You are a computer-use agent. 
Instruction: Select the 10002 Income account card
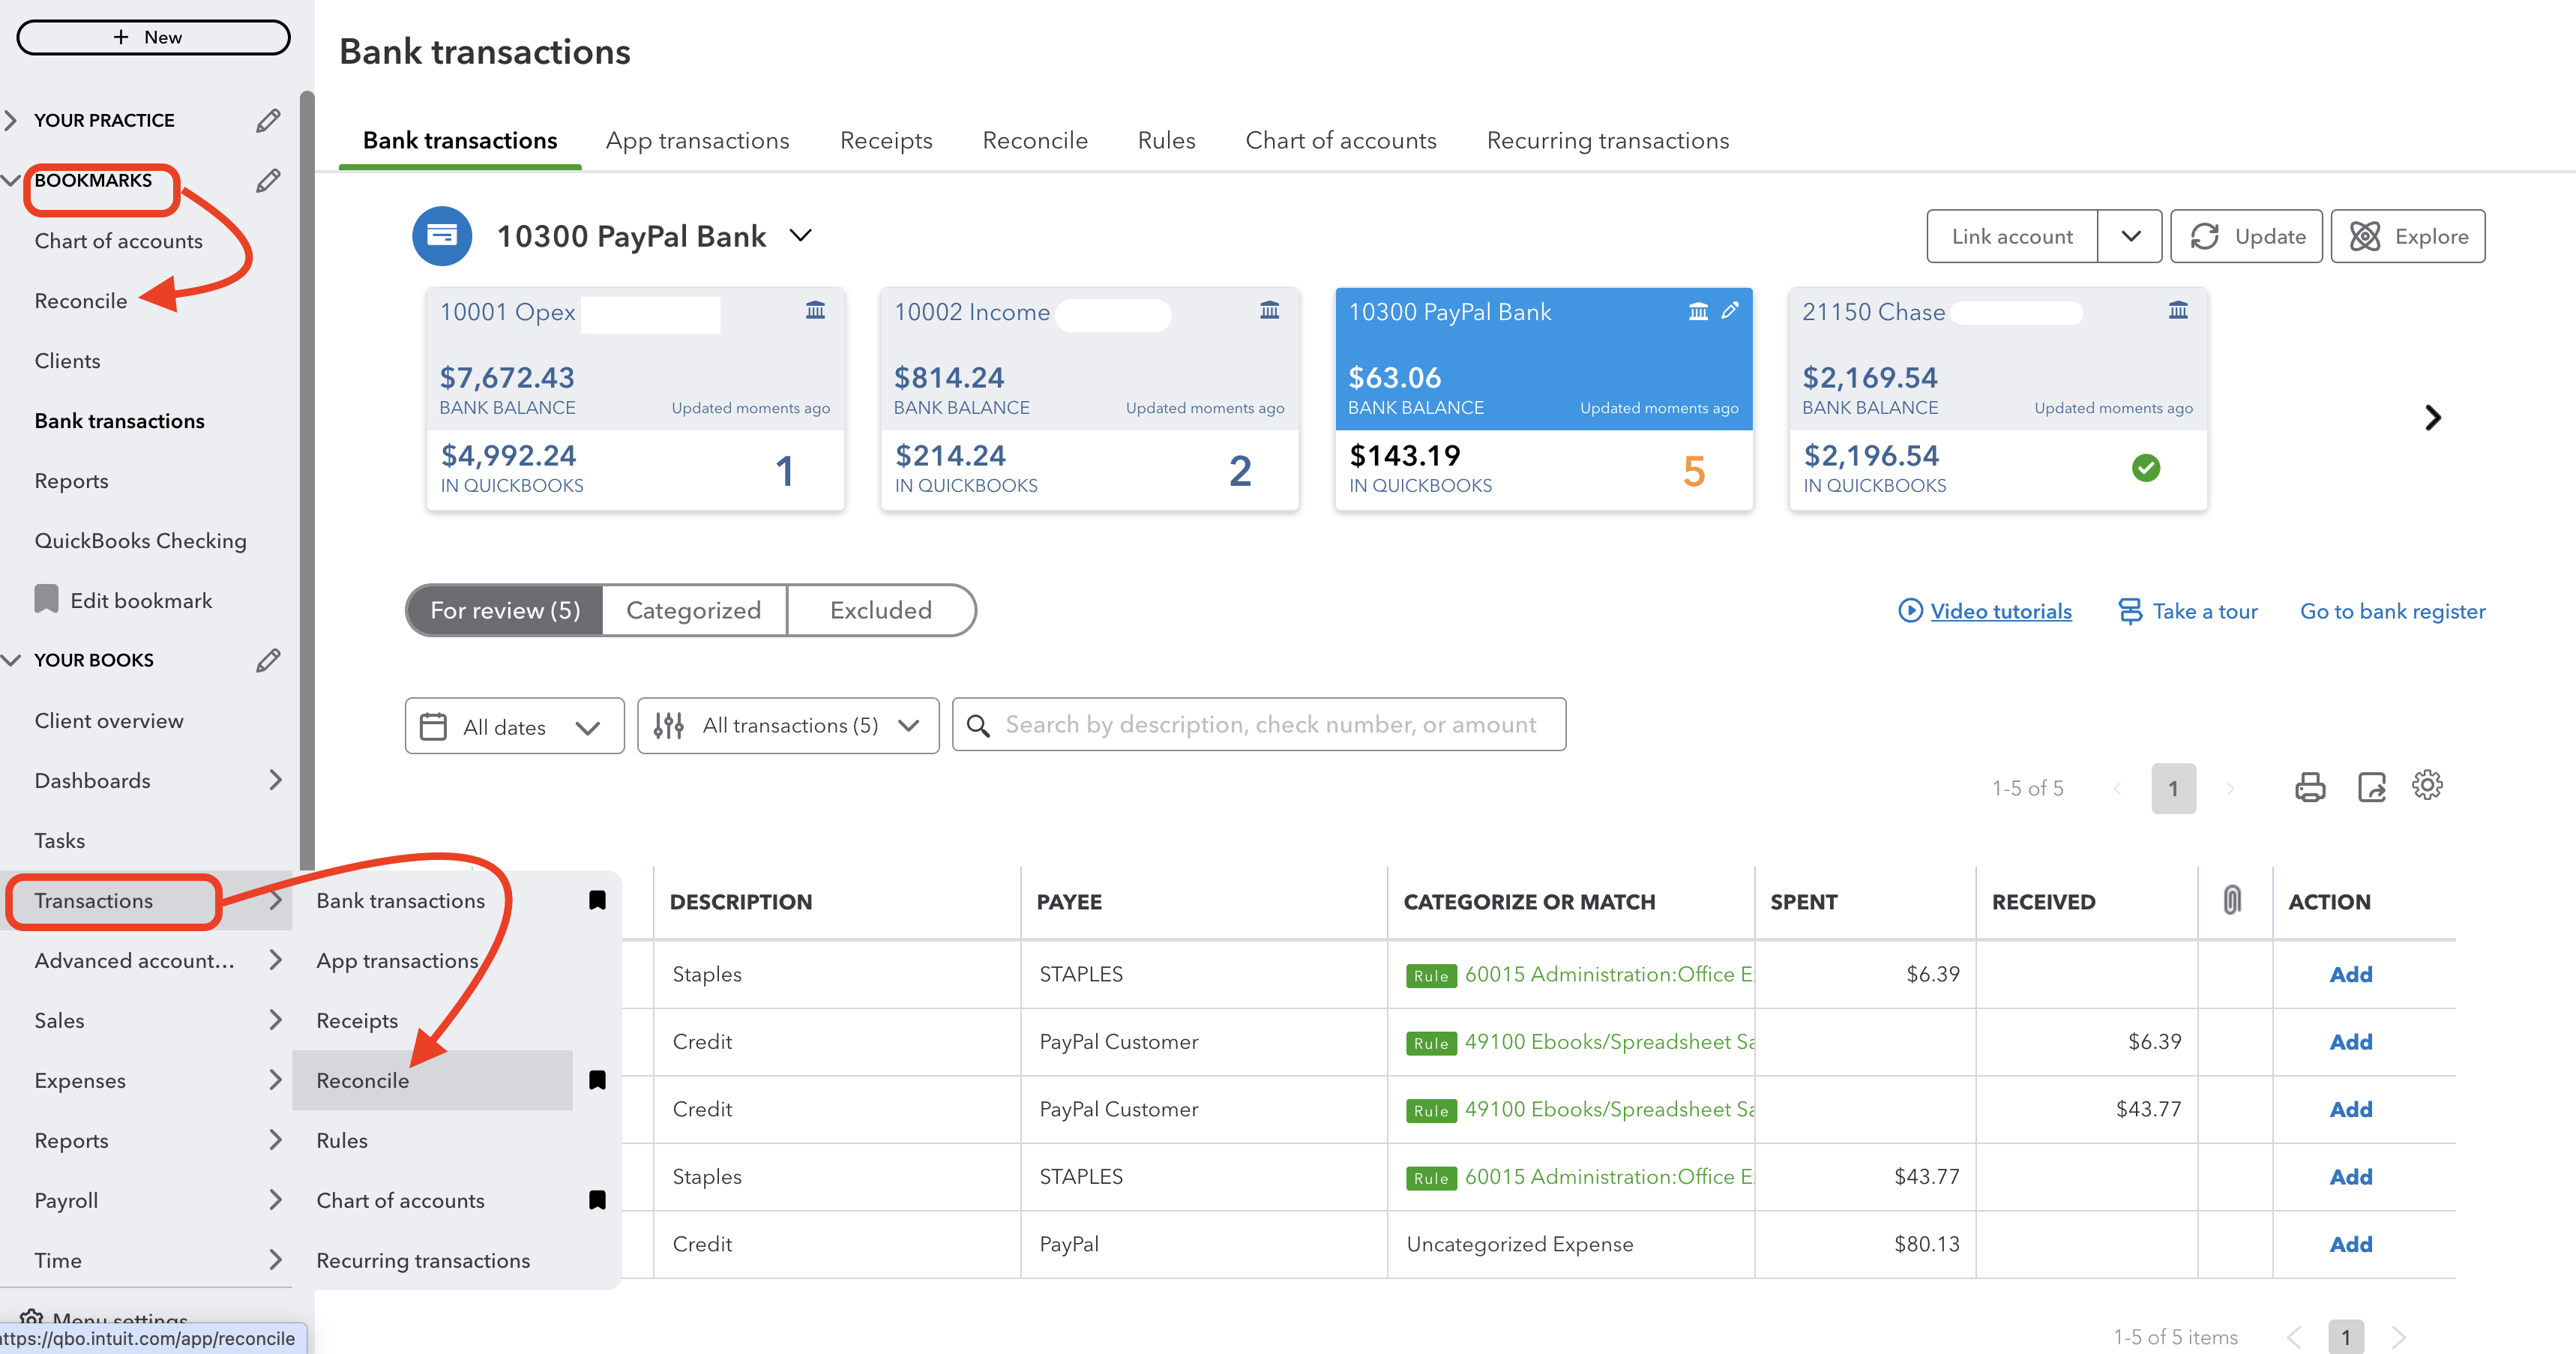1089,400
